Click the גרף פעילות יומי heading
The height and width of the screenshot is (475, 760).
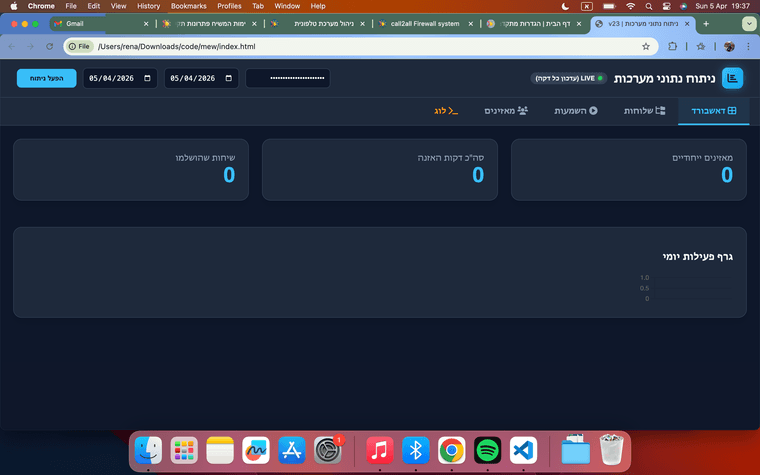click(x=697, y=256)
